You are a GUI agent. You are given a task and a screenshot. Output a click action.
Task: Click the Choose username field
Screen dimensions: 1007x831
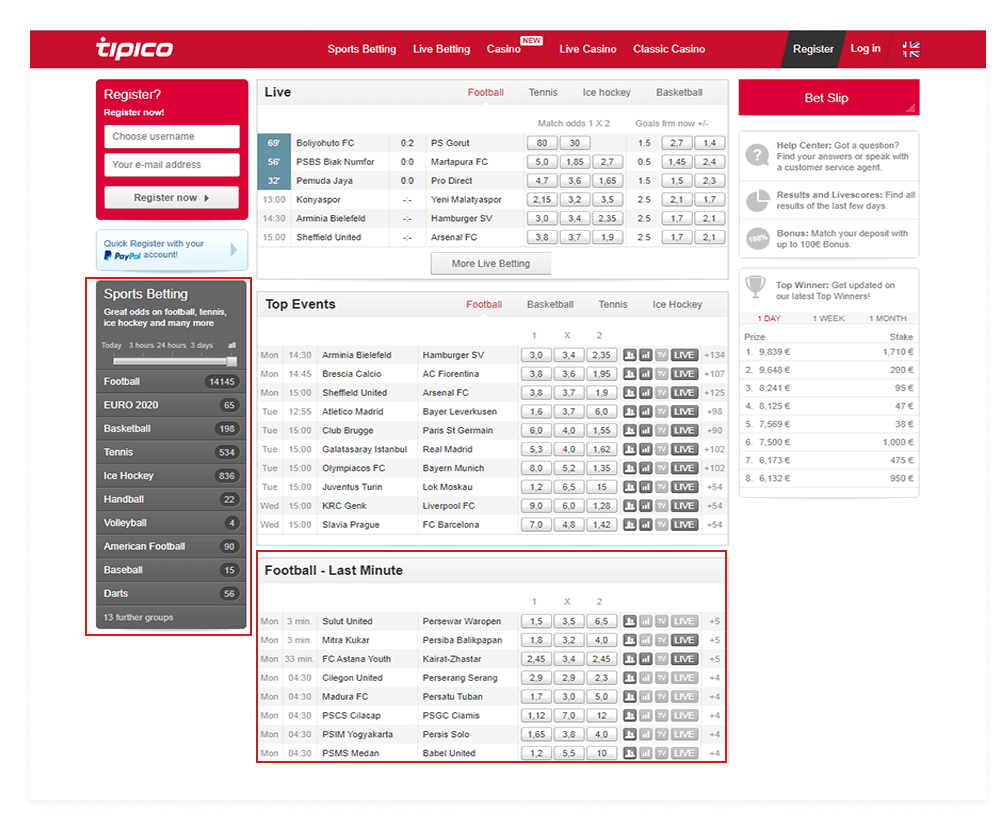pos(171,136)
